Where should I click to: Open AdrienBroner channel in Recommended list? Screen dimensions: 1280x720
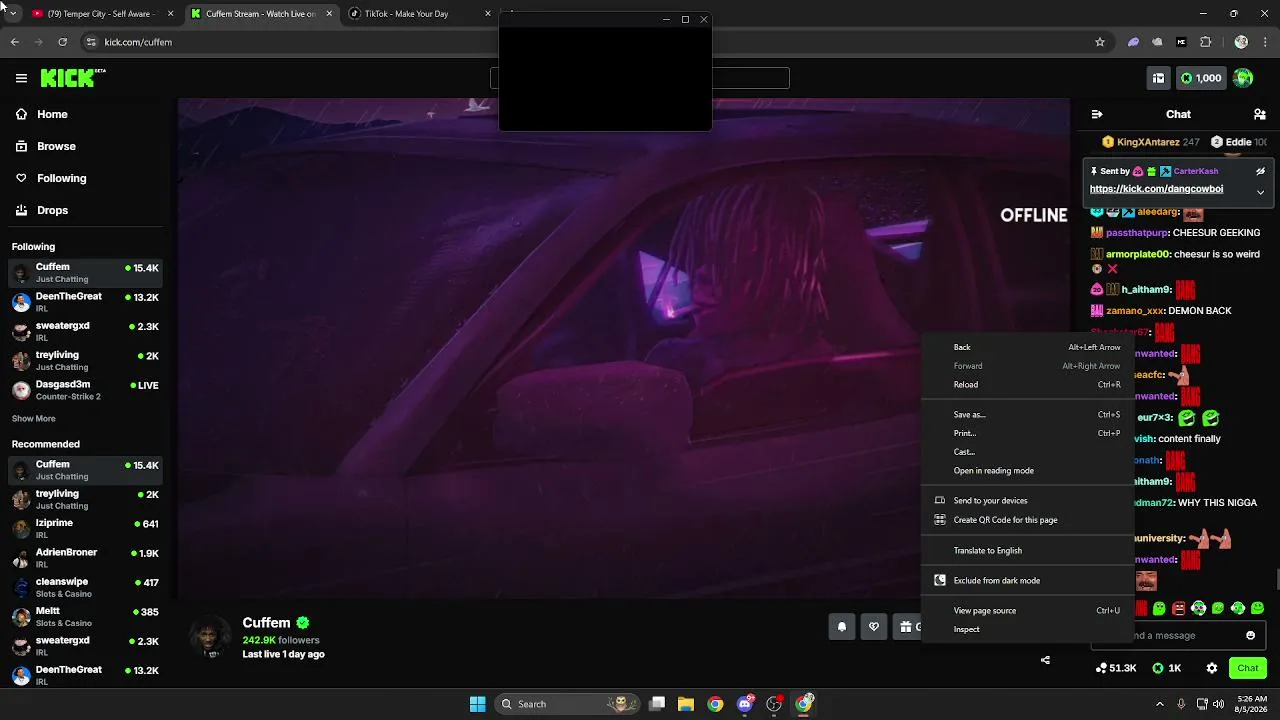(85, 557)
